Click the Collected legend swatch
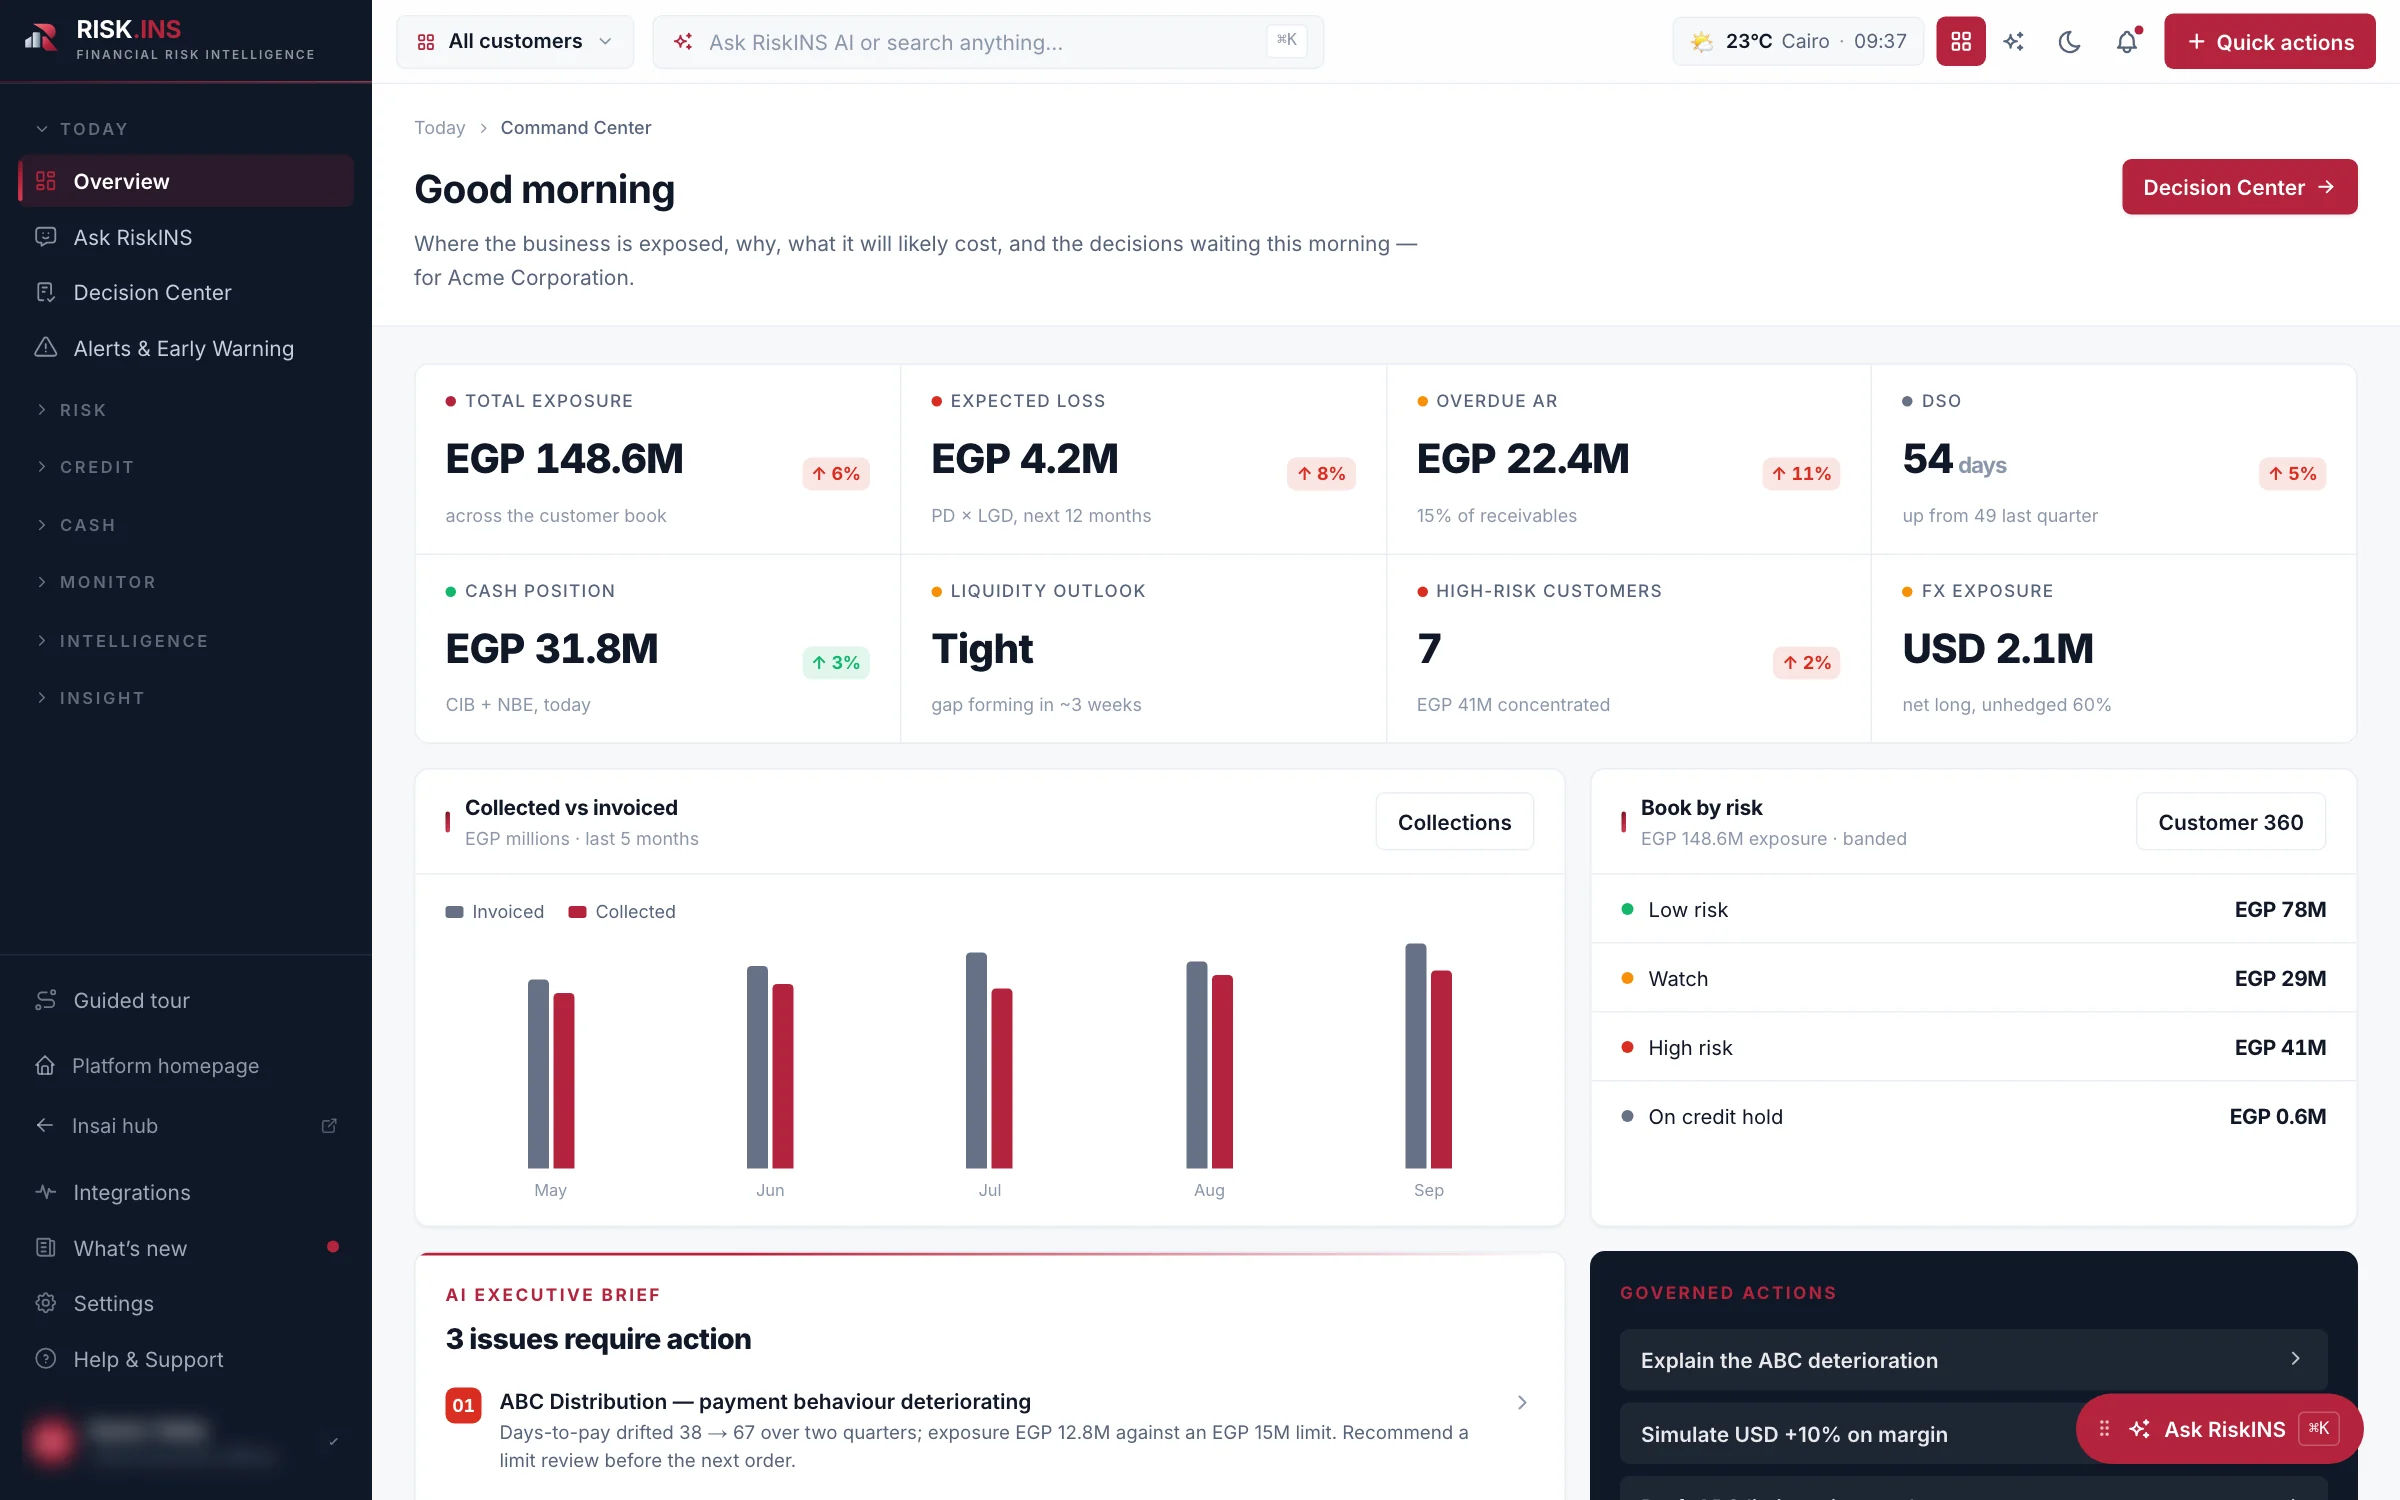Screen dimensions: 2400x1500 click(577, 912)
